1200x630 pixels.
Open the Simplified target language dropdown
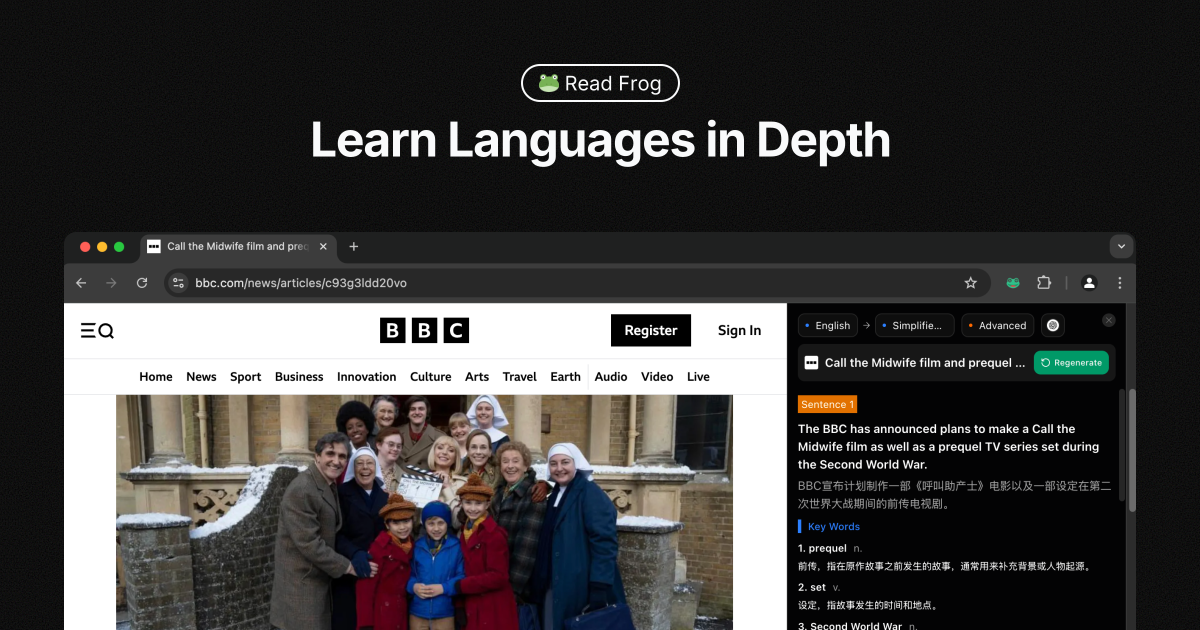[x=914, y=325]
